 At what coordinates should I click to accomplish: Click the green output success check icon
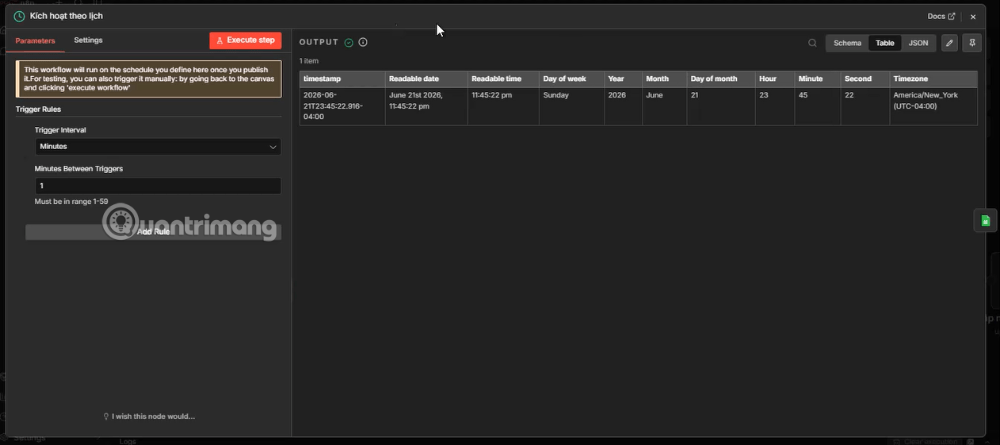[x=349, y=43]
